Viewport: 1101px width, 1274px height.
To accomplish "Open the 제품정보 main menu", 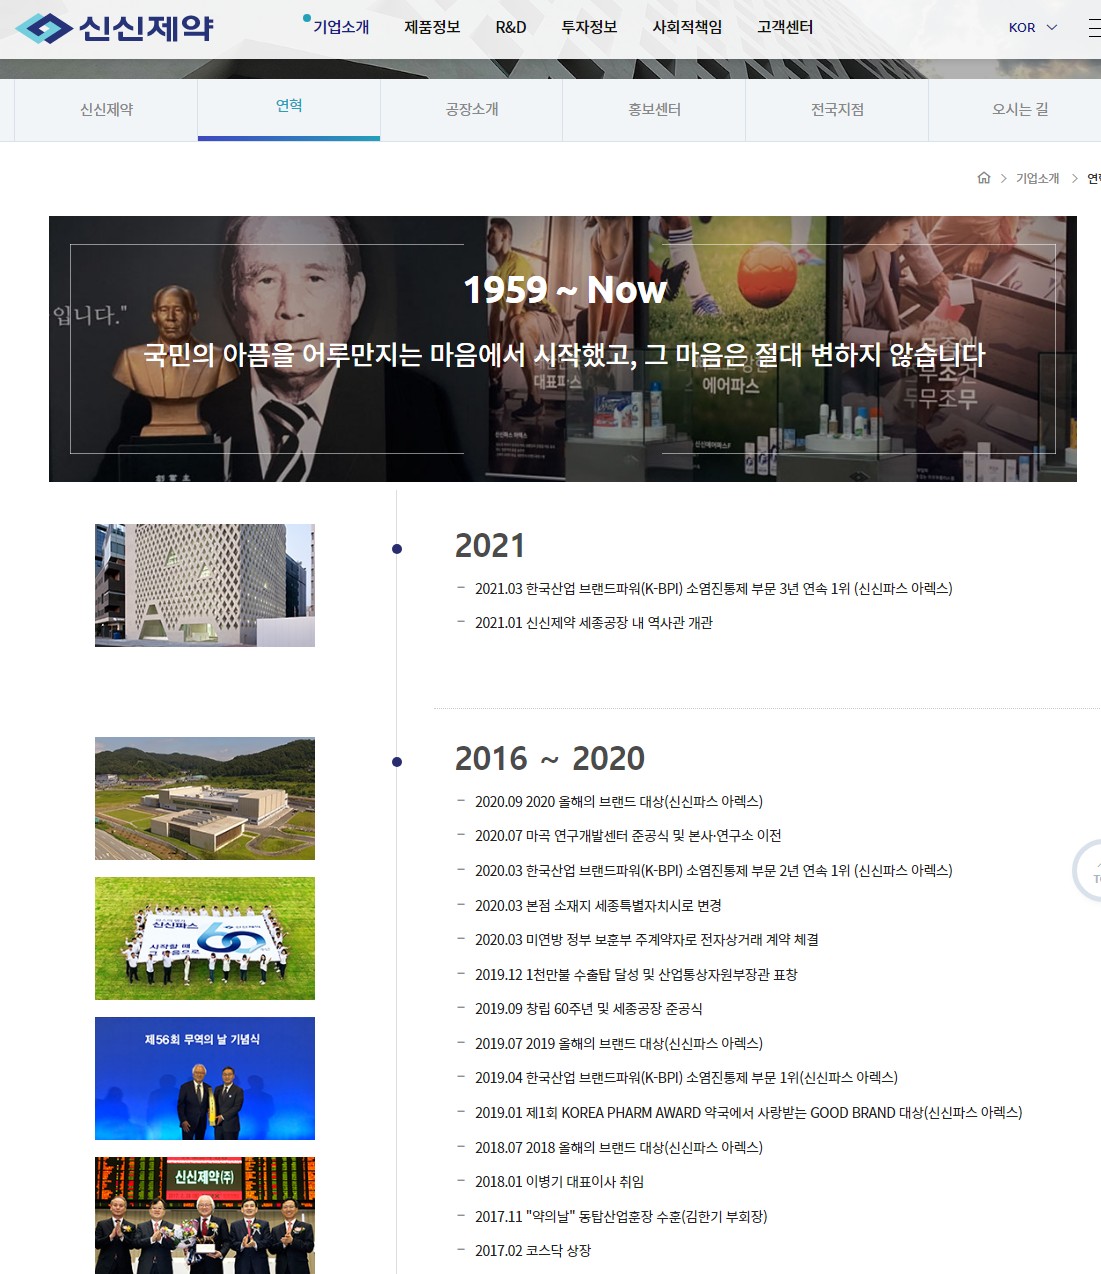I will click(432, 27).
